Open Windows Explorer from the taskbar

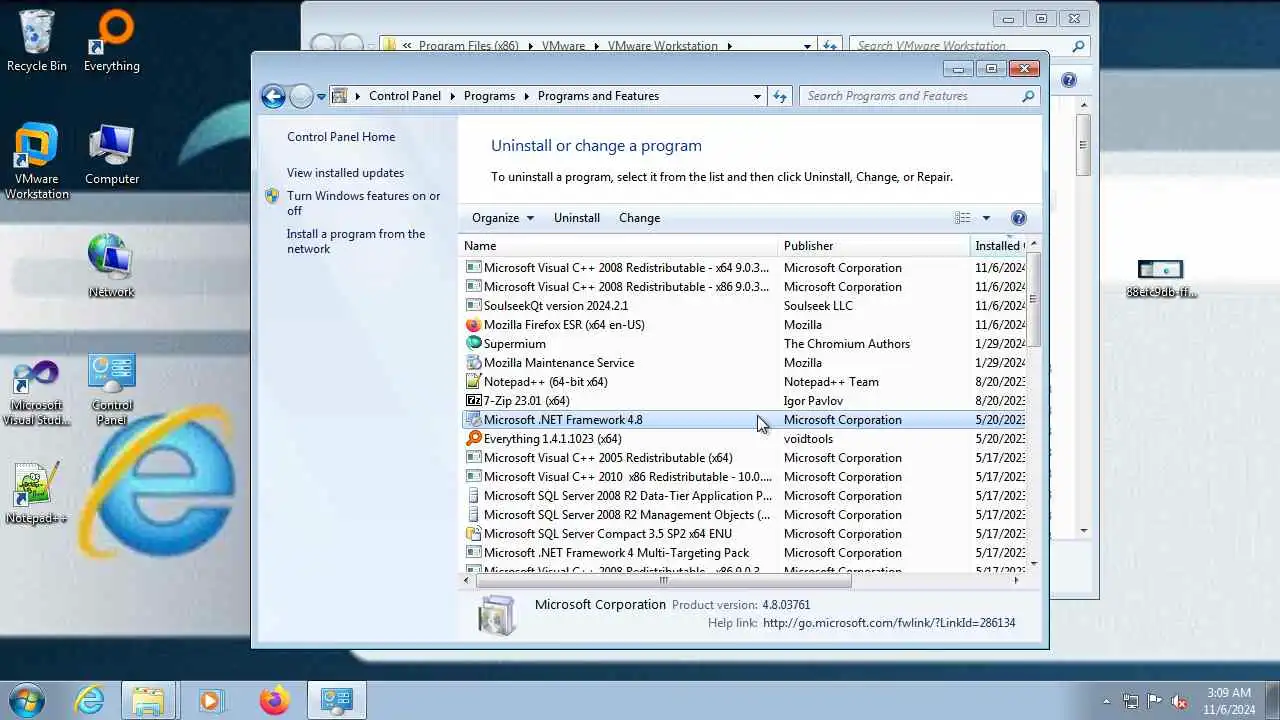pyautogui.click(x=148, y=700)
